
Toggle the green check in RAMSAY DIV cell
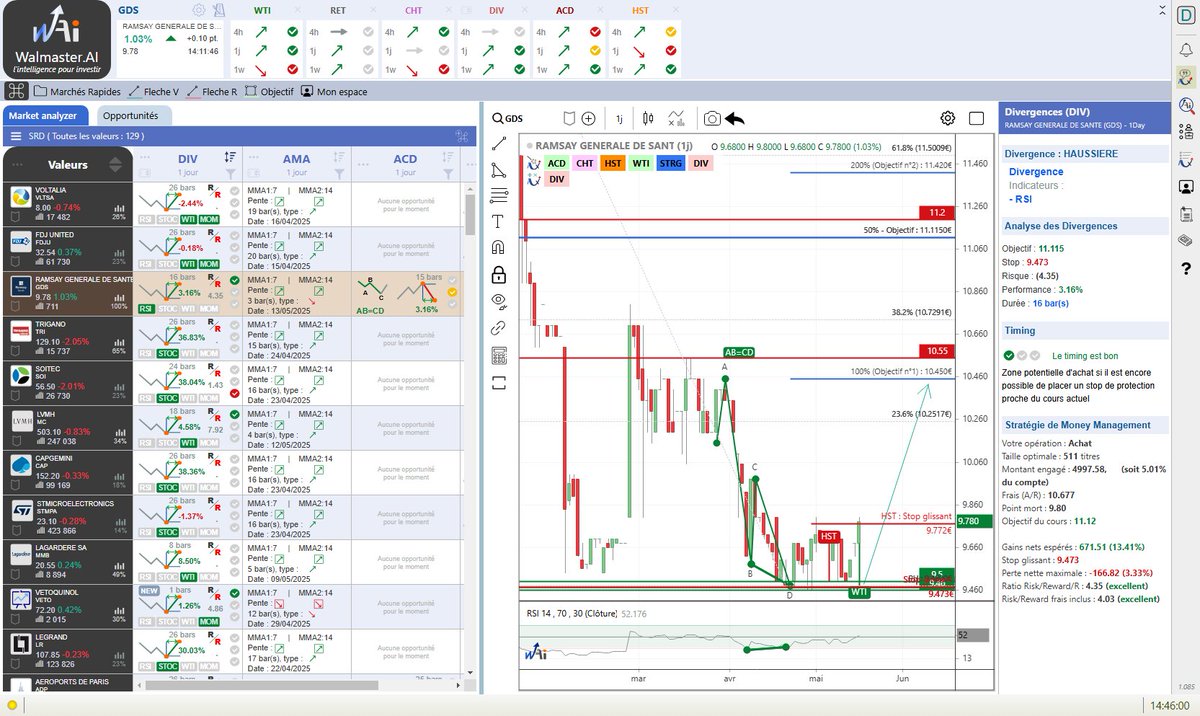pyautogui.click(x=233, y=281)
